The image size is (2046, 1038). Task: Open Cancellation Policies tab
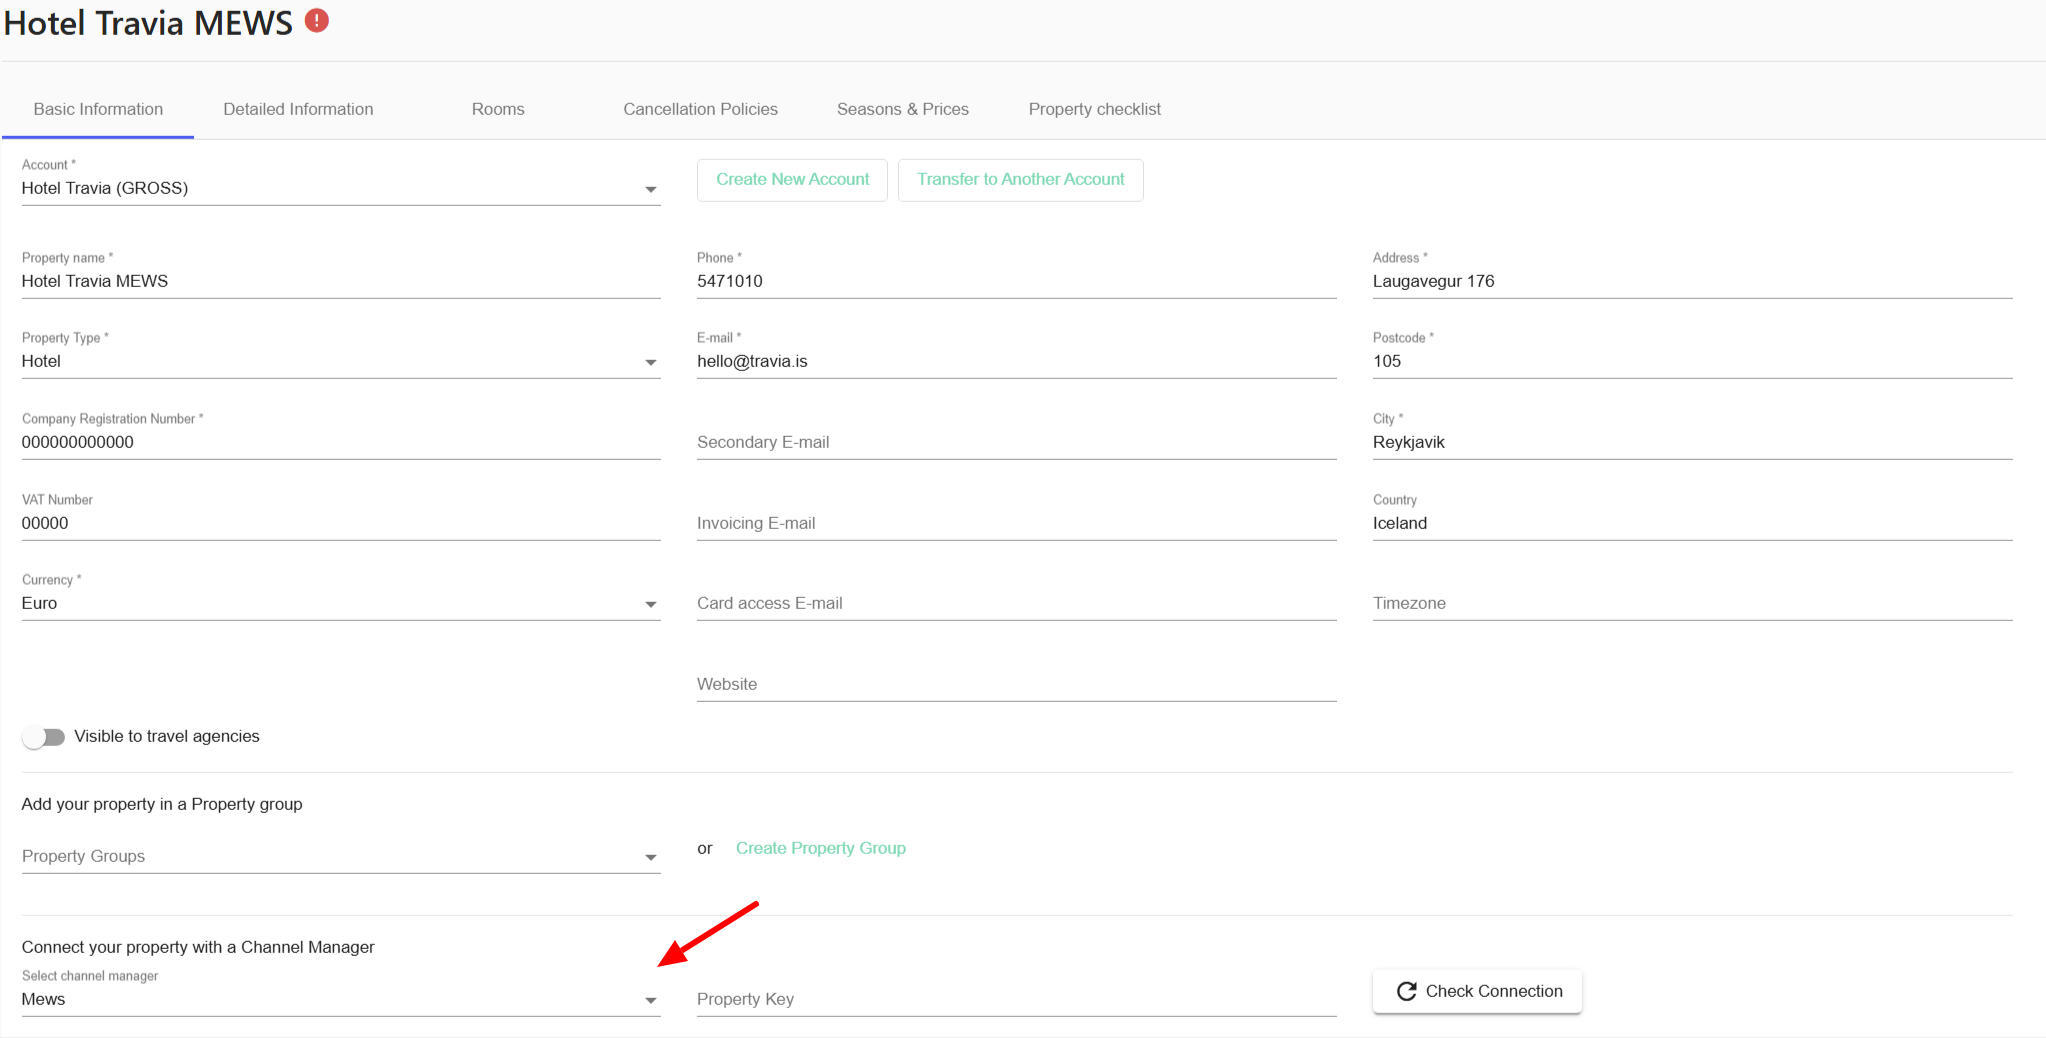click(x=700, y=109)
